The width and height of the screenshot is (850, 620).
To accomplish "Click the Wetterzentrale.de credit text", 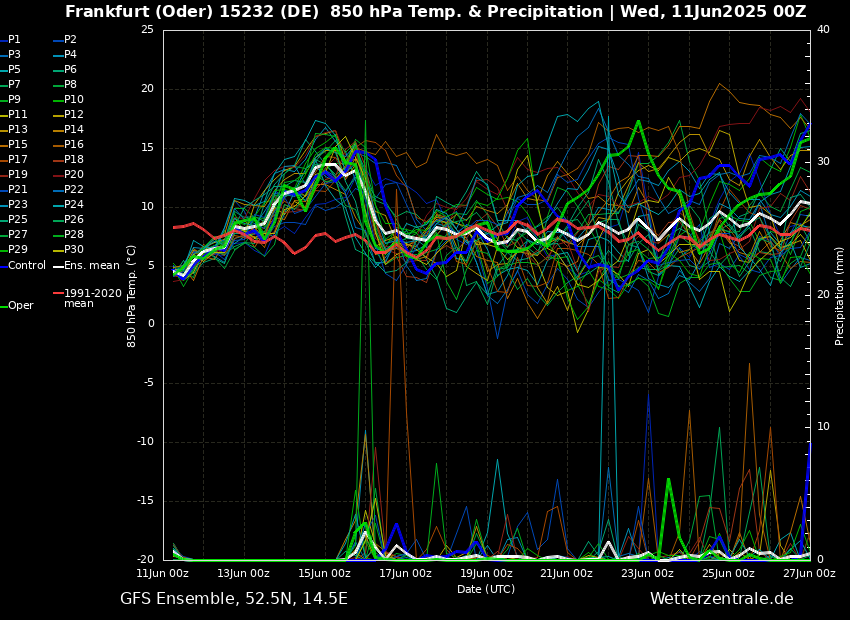I will [x=722, y=599].
